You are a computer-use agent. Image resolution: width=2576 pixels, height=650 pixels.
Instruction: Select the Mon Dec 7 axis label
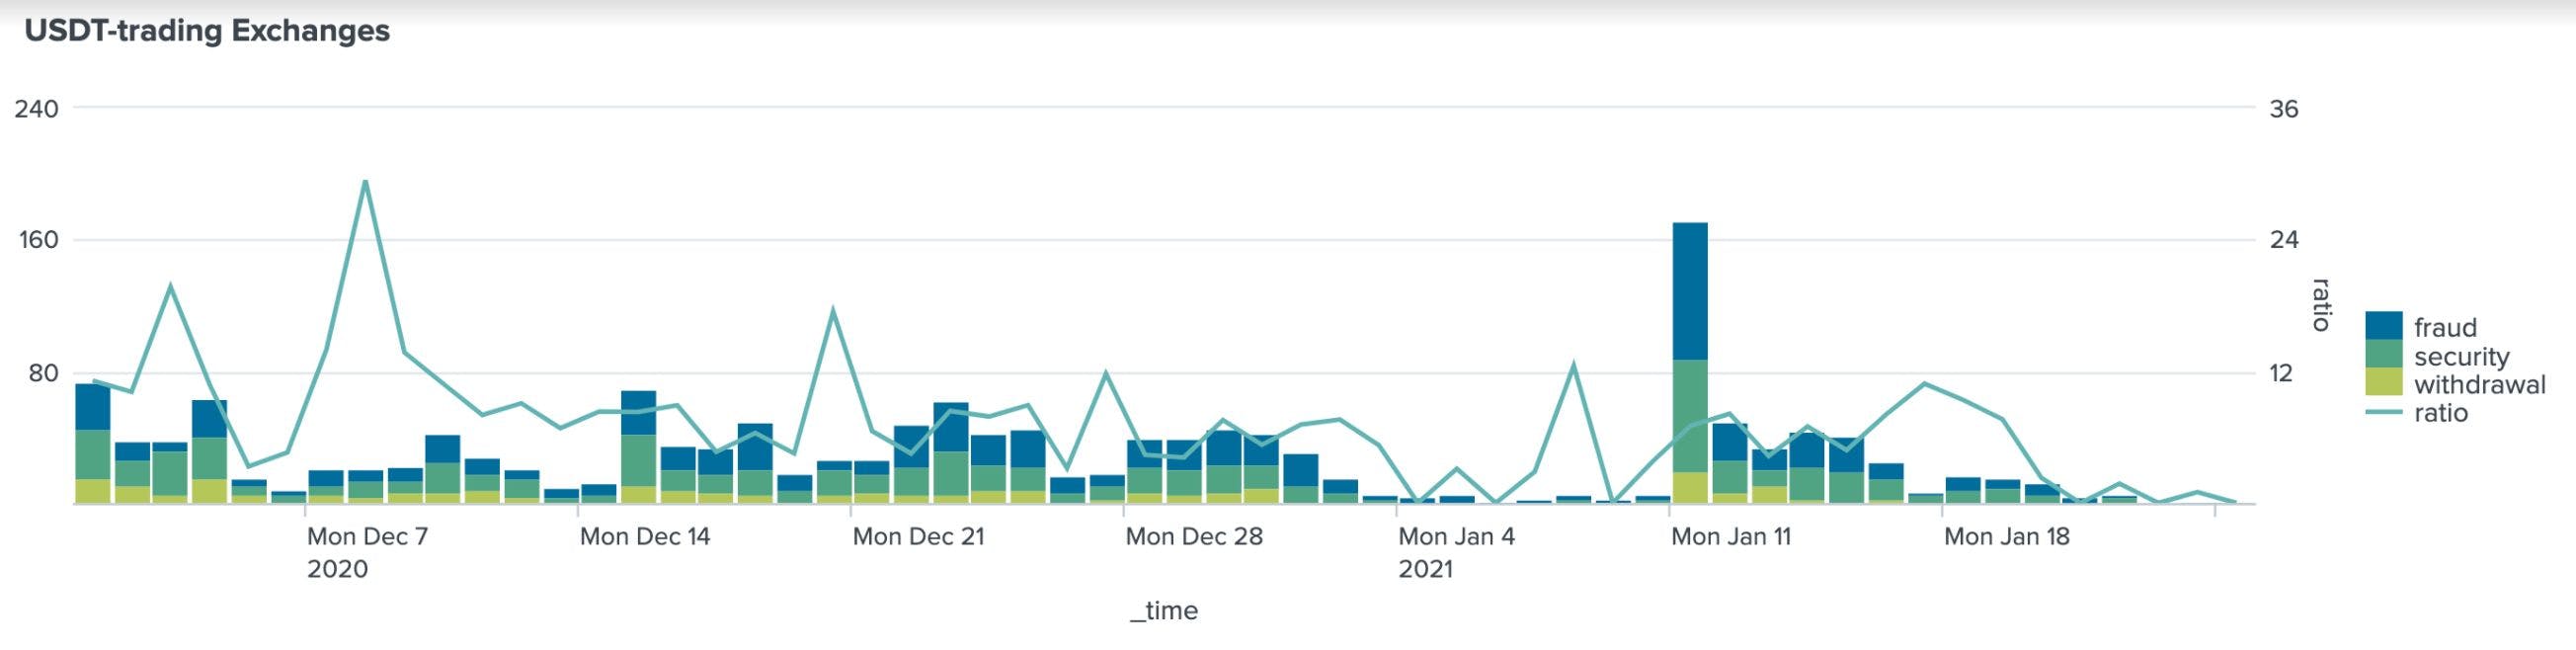367,537
